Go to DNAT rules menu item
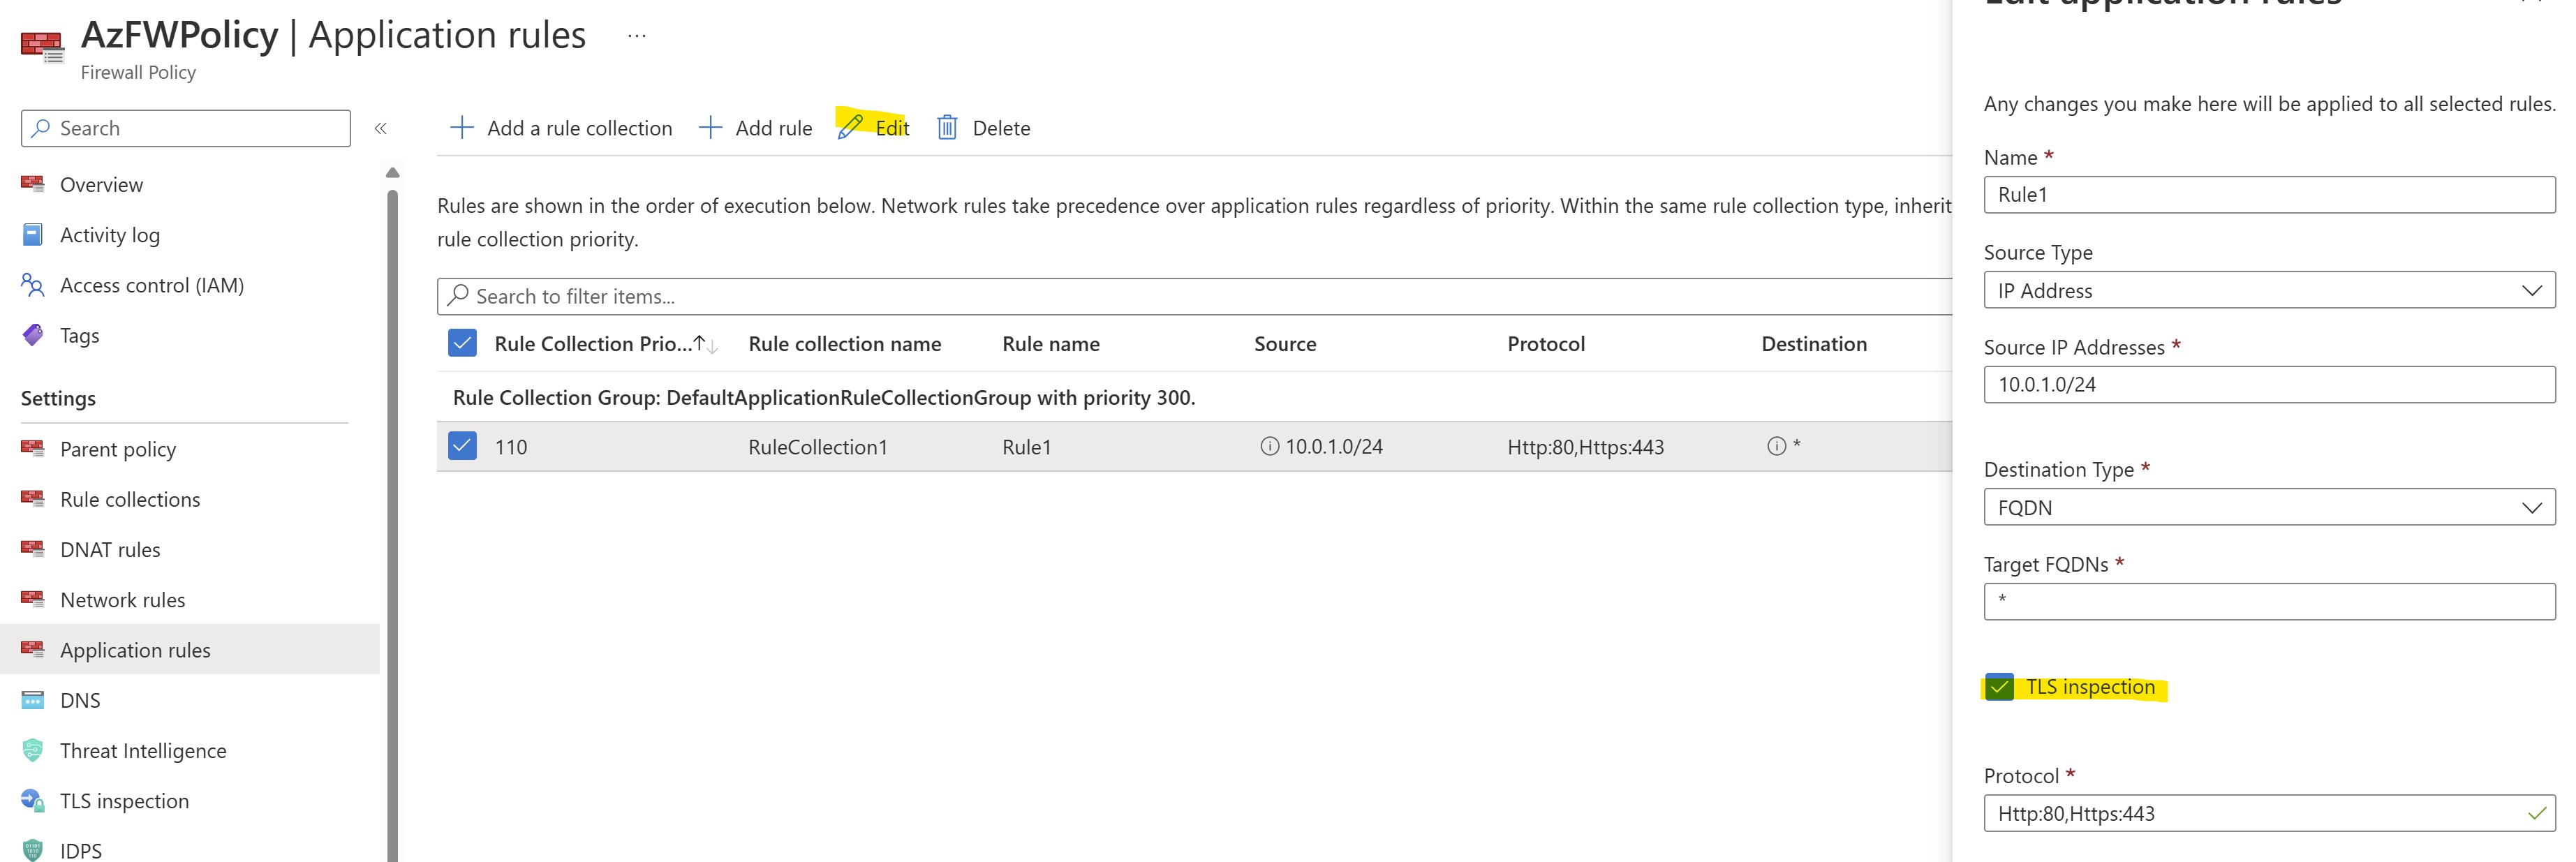Viewport: 2576px width, 862px height. click(x=110, y=549)
